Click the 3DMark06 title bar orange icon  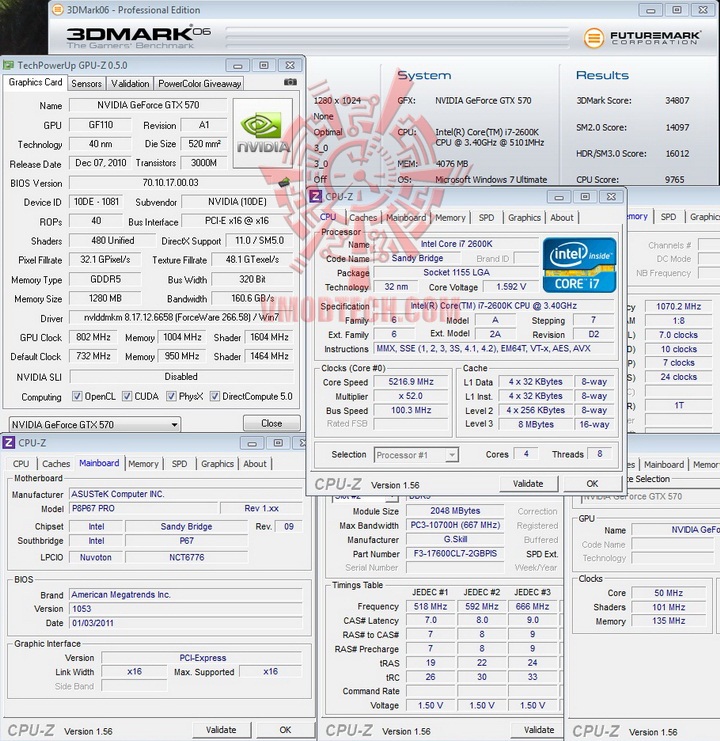57,9
